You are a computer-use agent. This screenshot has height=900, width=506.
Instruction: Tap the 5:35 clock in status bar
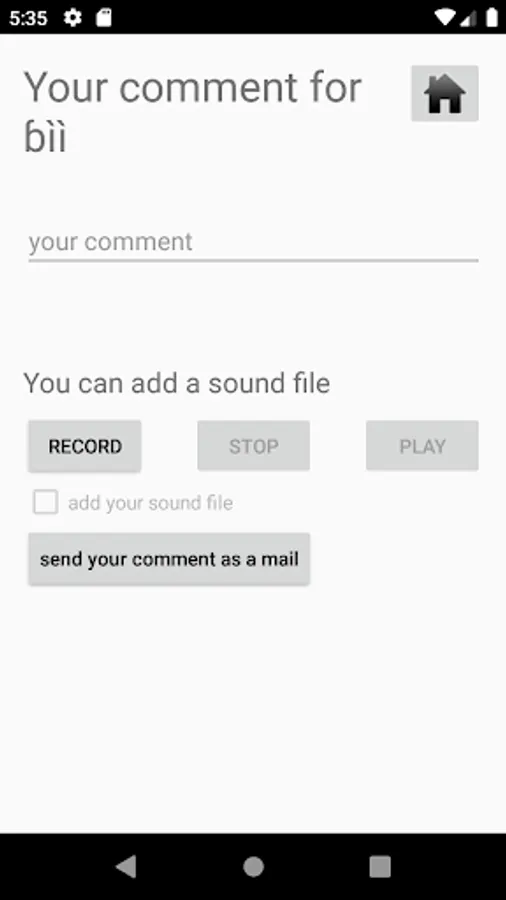click(28, 18)
